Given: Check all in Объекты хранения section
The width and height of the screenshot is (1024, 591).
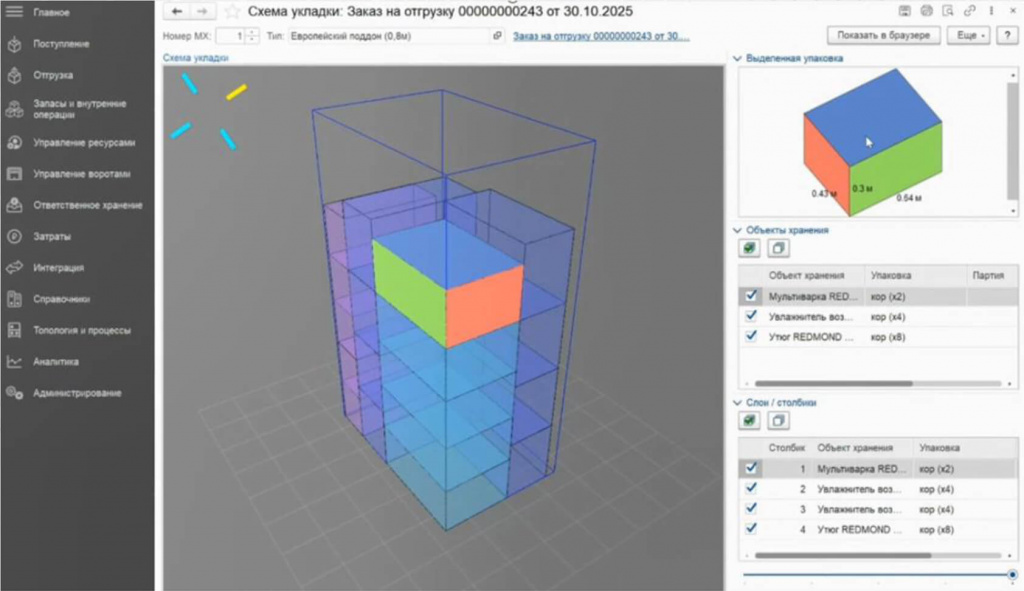Looking at the screenshot, I should (x=749, y=248).
